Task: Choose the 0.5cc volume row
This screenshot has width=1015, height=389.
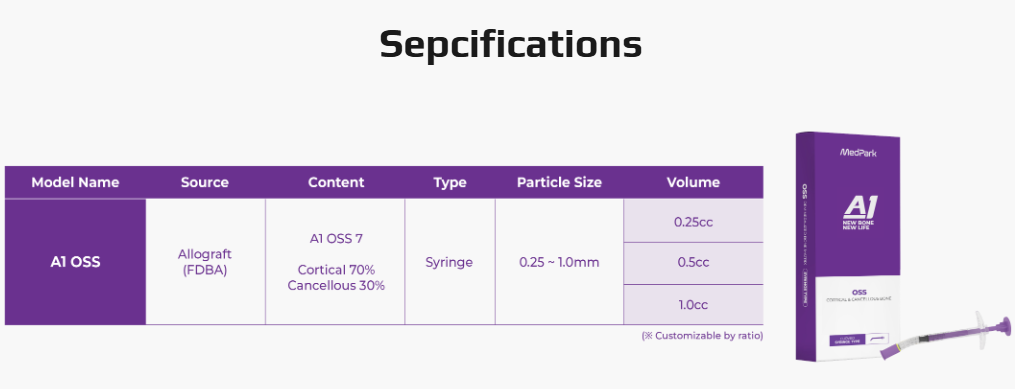Action: [693, 263]
